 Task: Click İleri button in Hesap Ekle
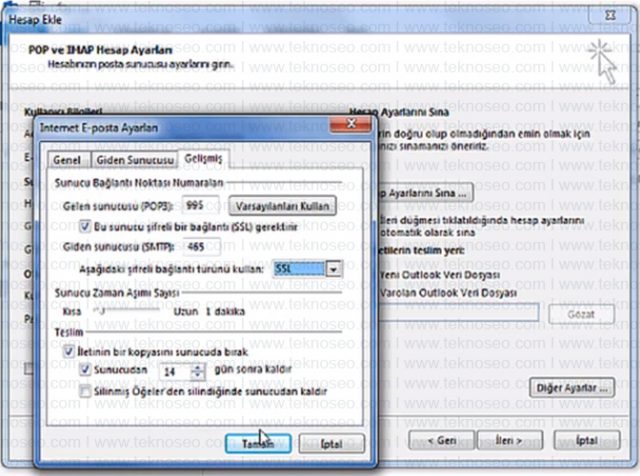click(x=509, y=441)
